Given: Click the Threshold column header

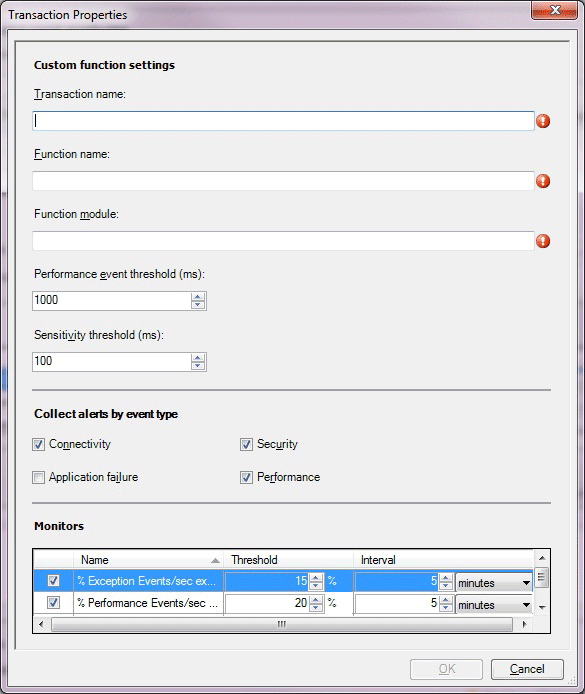Looking at the screenshot, I should tap(289, 560).
